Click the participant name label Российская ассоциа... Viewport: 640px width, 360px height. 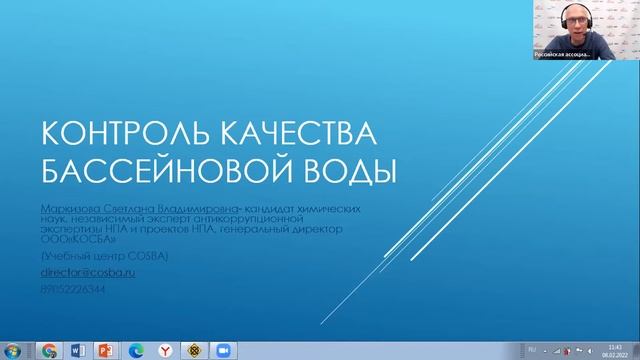click(x=562, y=54)
